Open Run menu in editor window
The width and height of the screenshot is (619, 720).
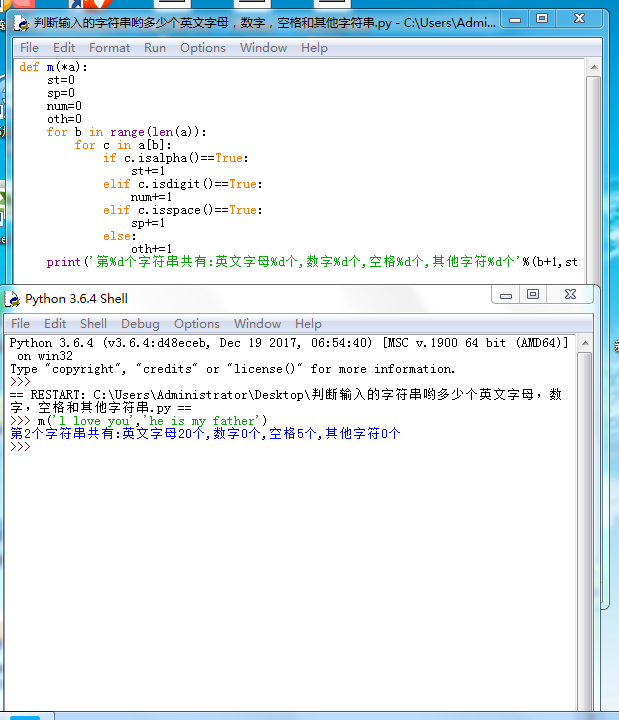coord(155,48)
